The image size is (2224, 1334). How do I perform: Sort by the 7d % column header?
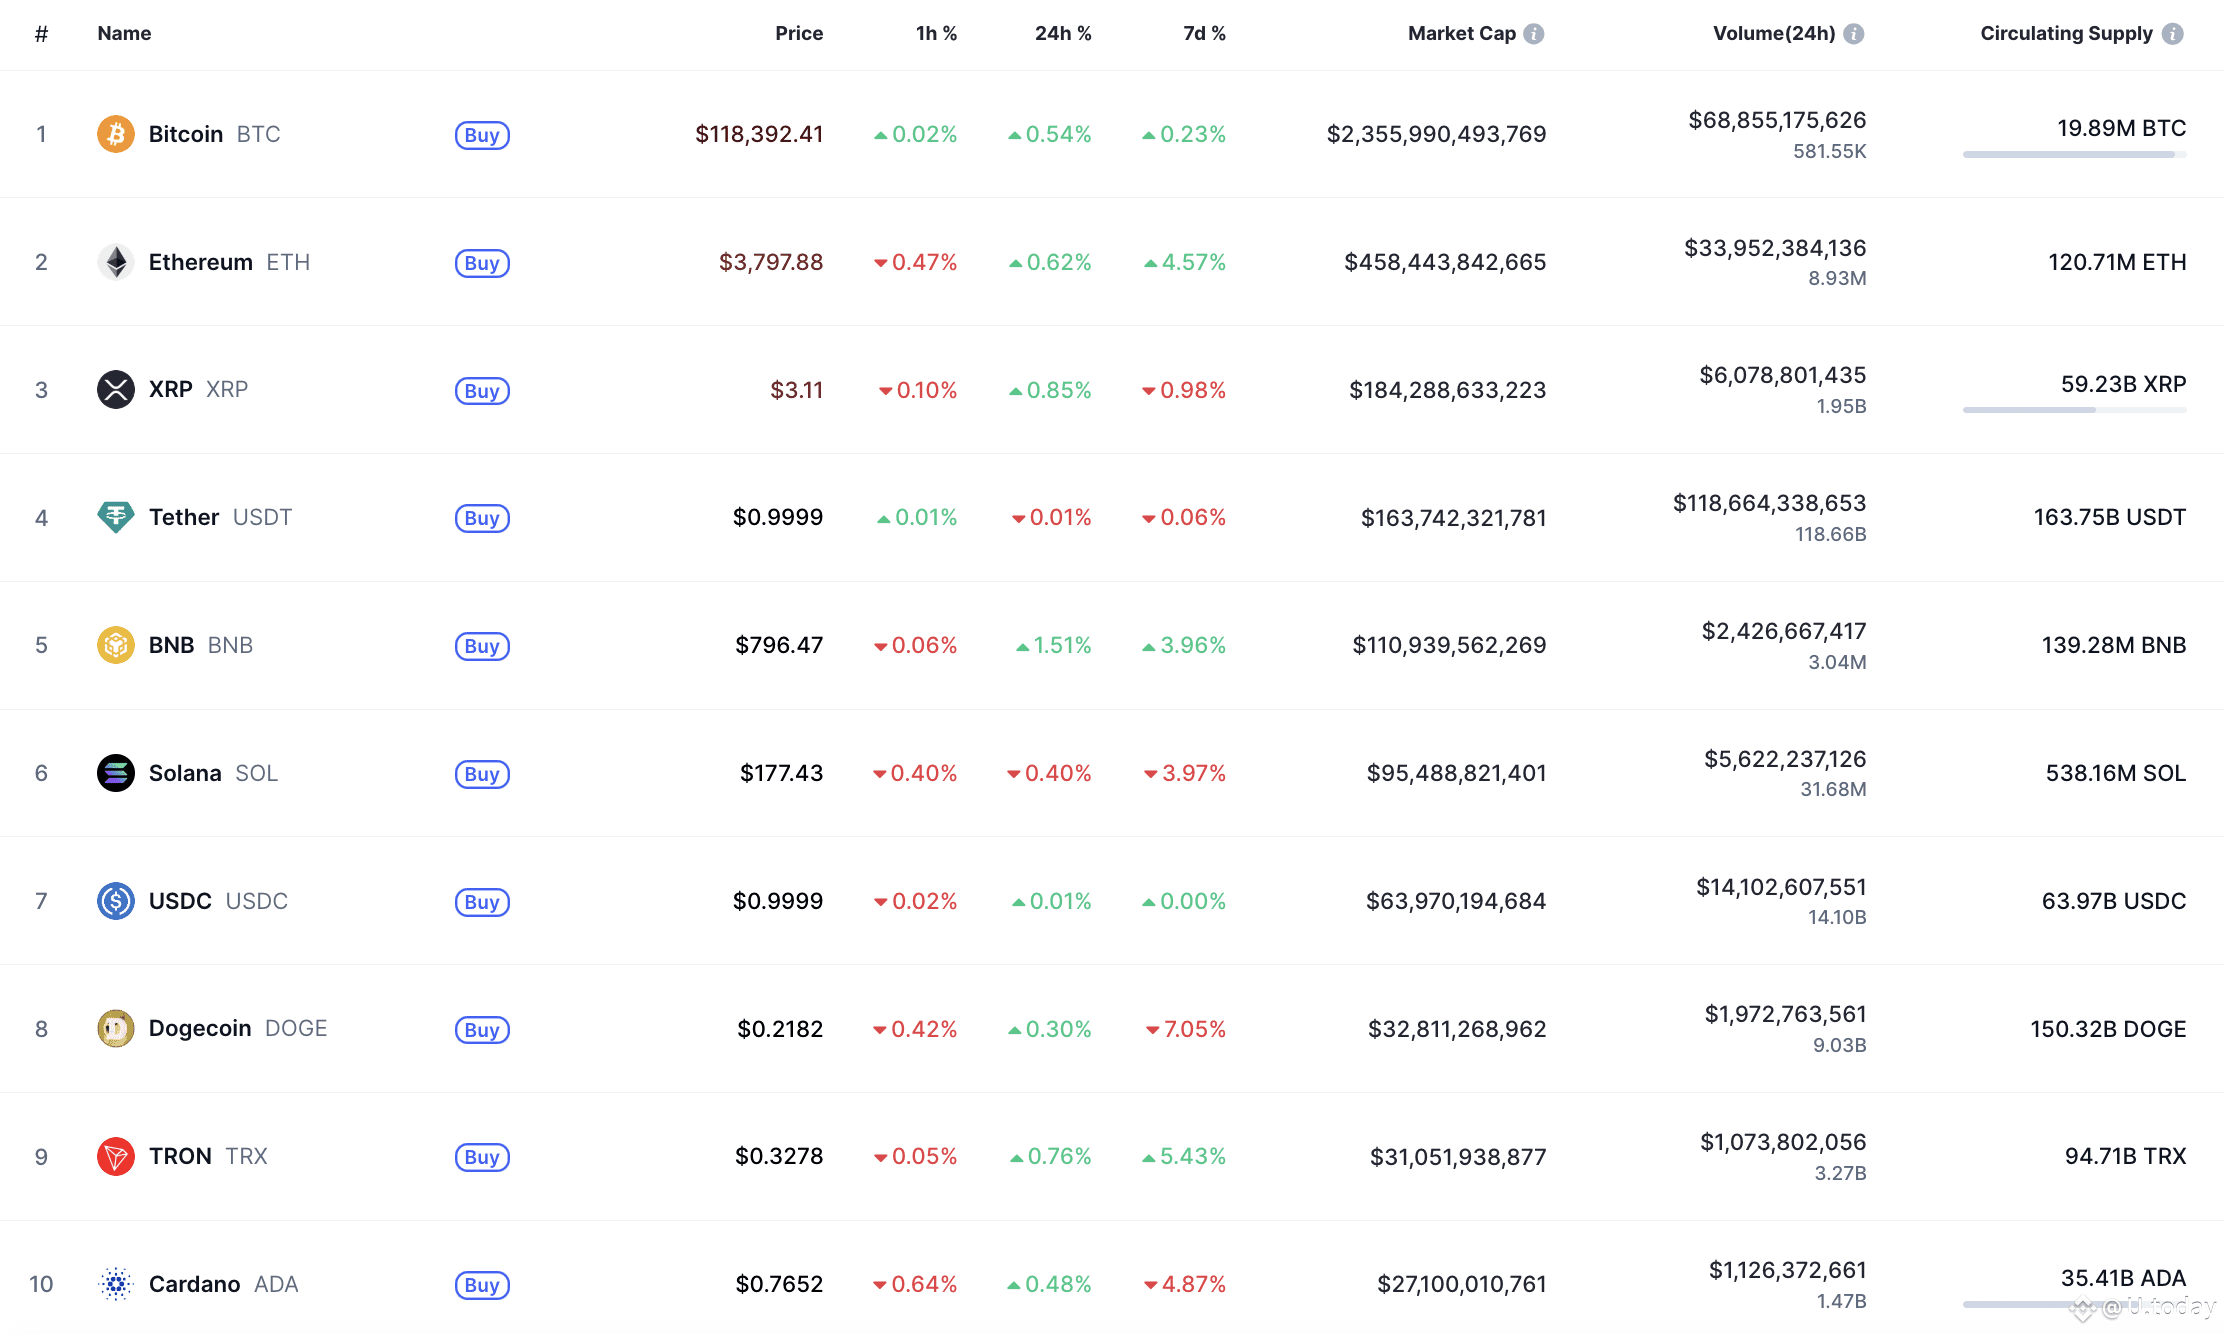(x=1204, y=33)
